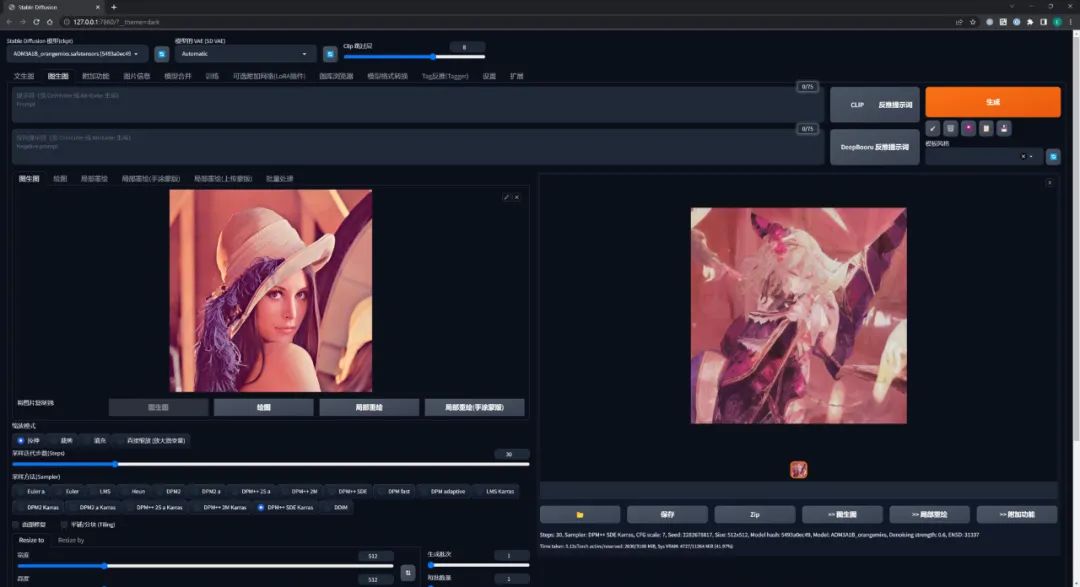Viewport: 1080px width, 587px height.
Task: Open the browser extensions puzzle icon
Action: (1030, 22)
